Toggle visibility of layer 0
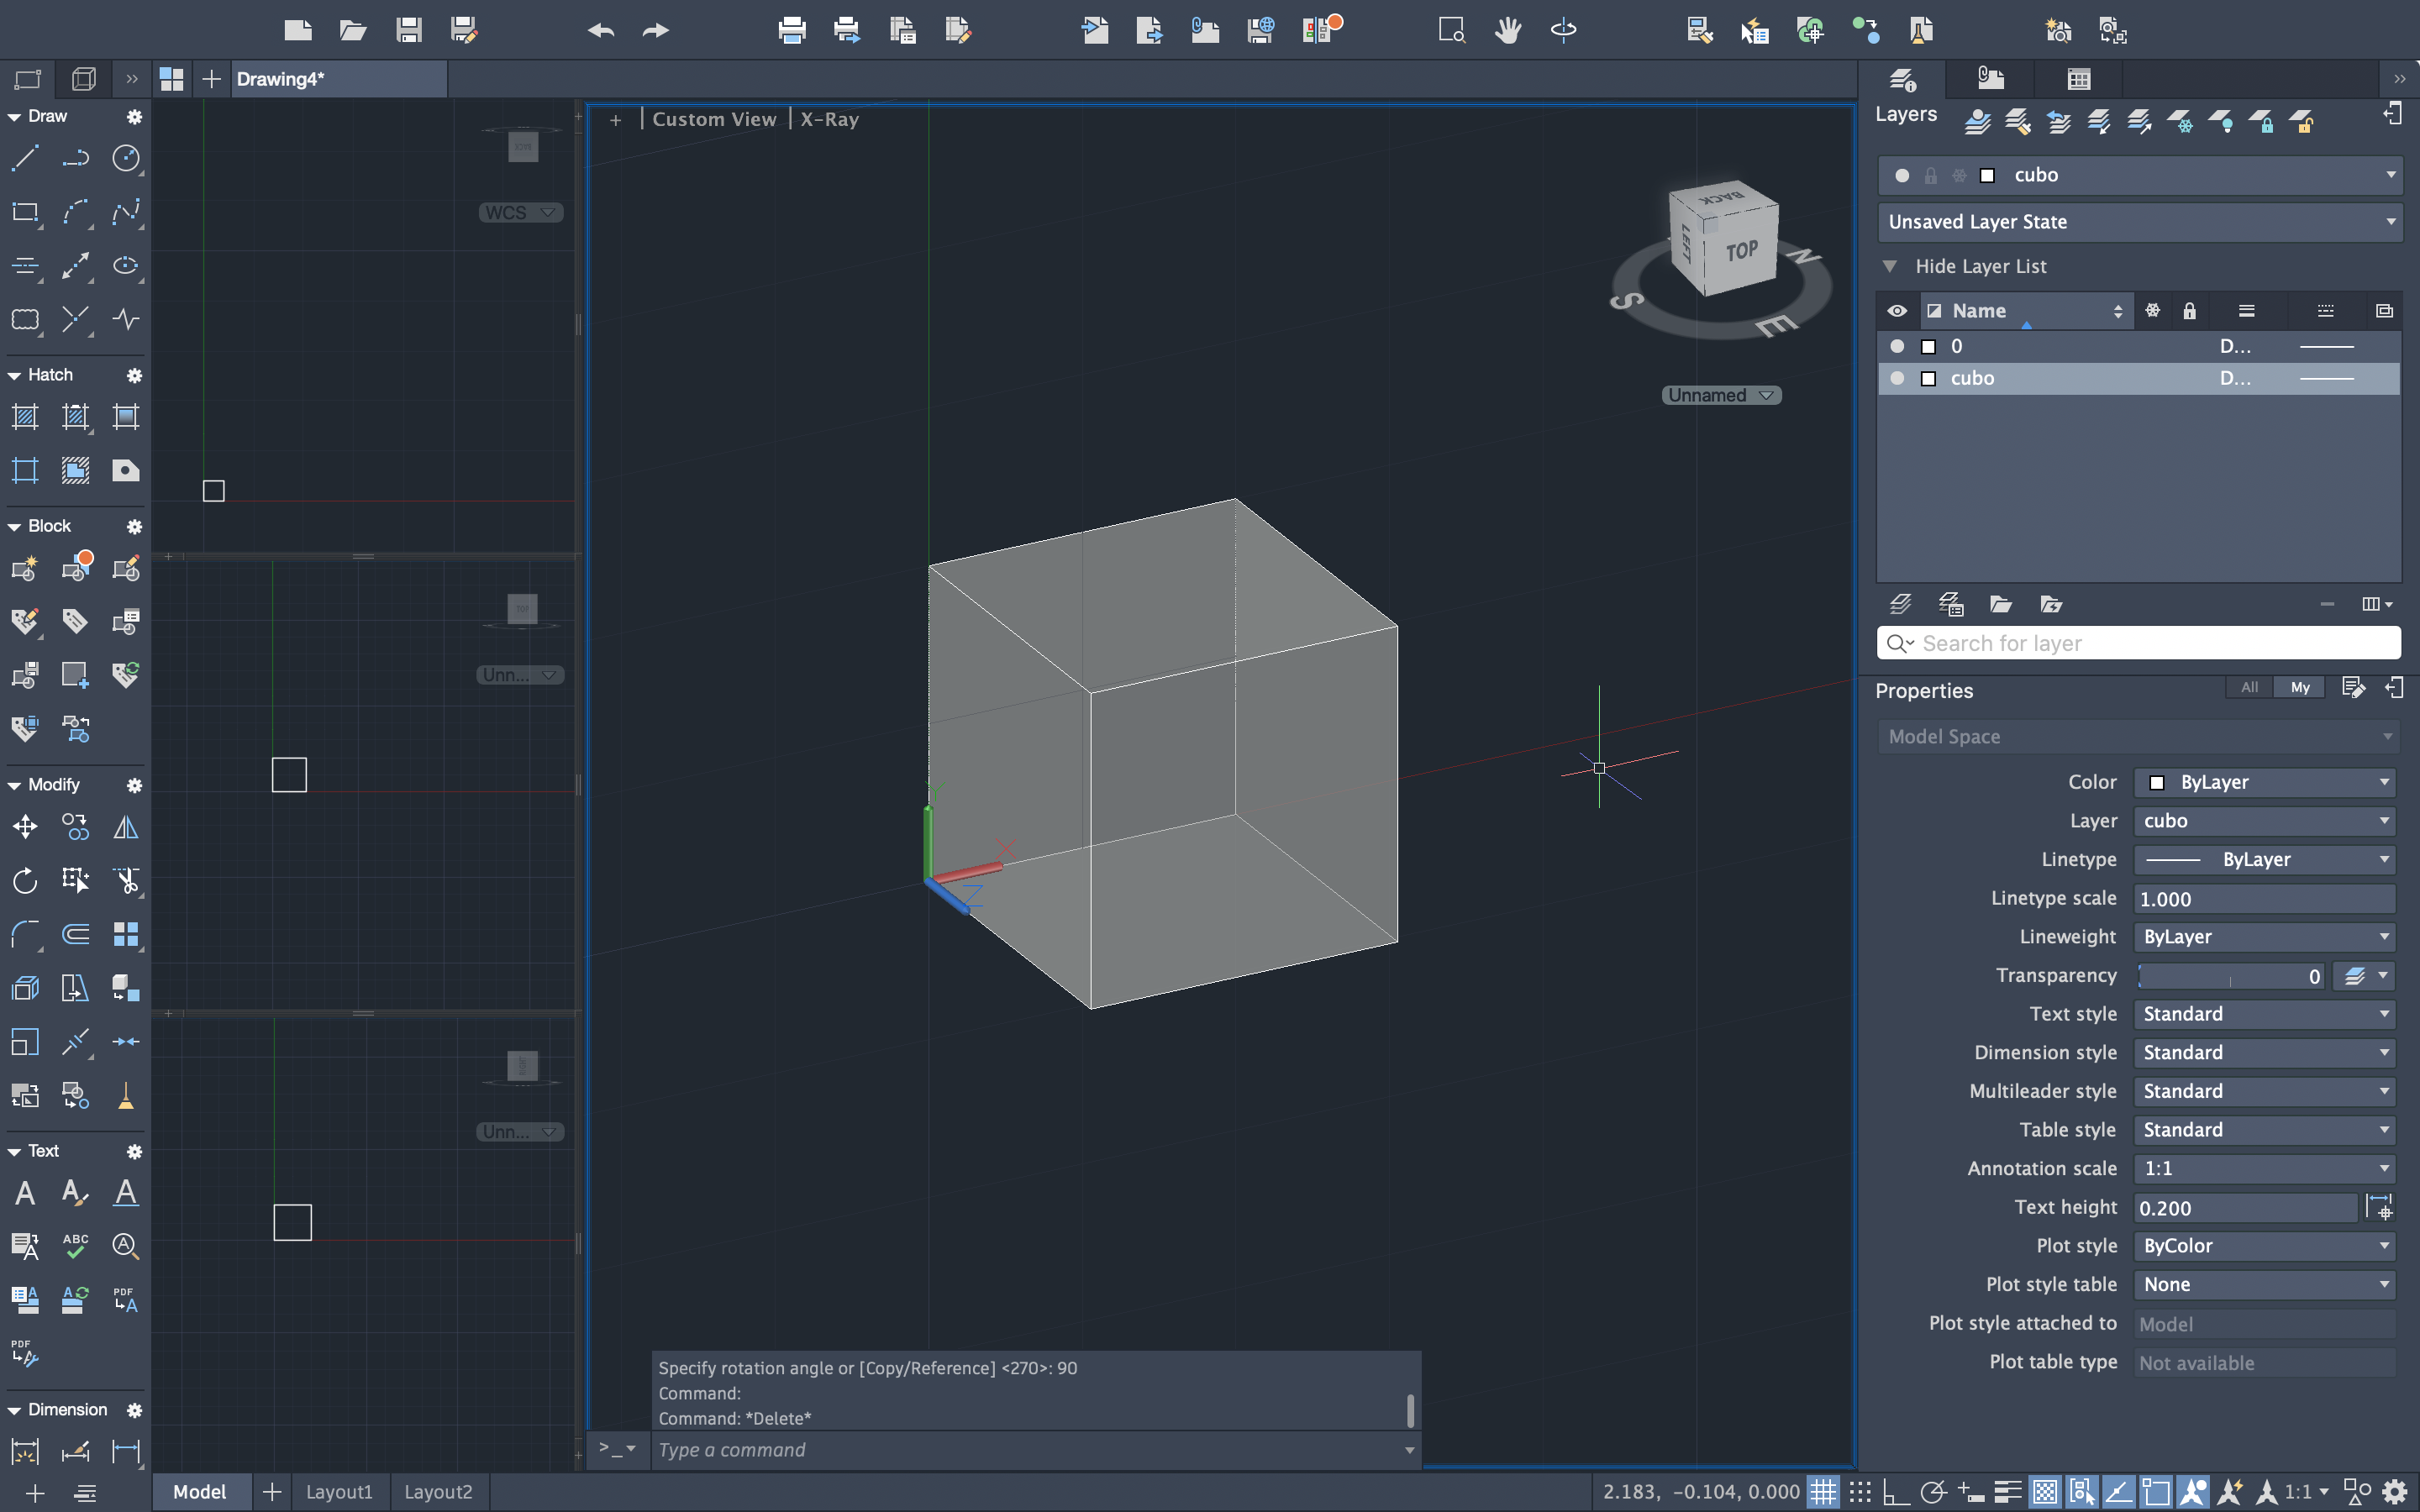This screenshot has height=1512, width=2420. (x=1897, y=346)
